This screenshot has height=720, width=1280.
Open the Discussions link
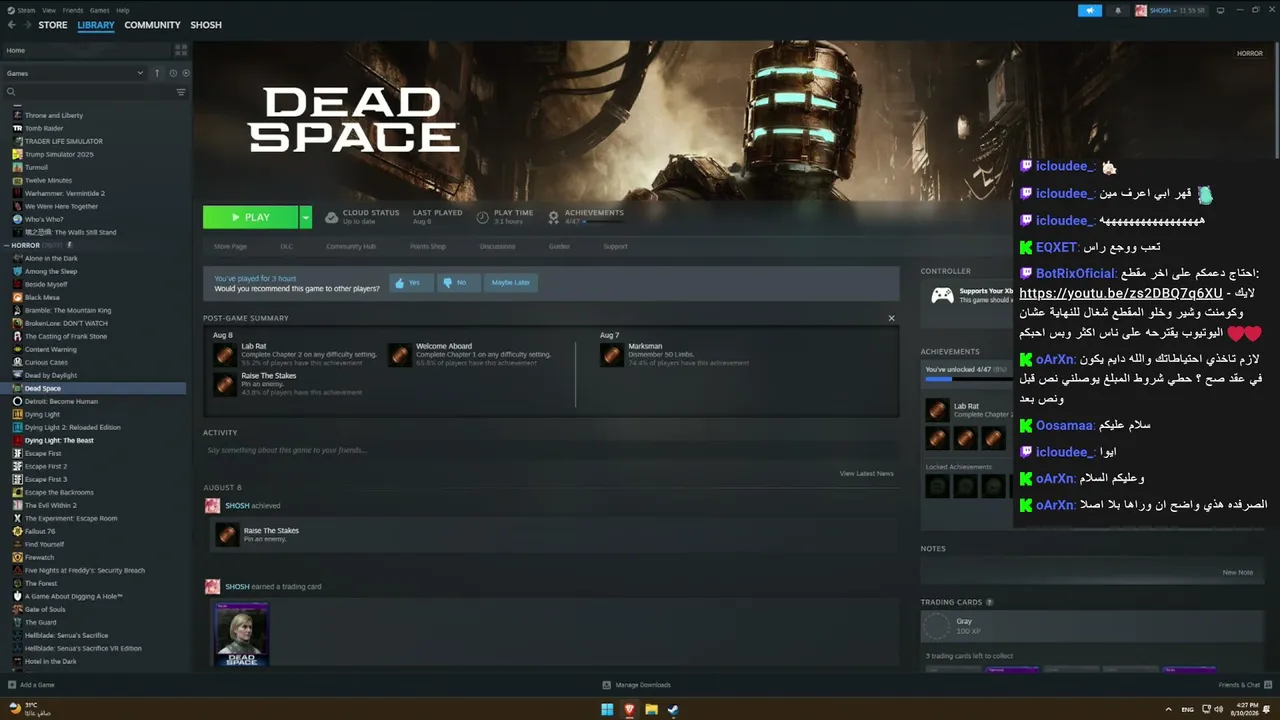[x=497, y=246]
